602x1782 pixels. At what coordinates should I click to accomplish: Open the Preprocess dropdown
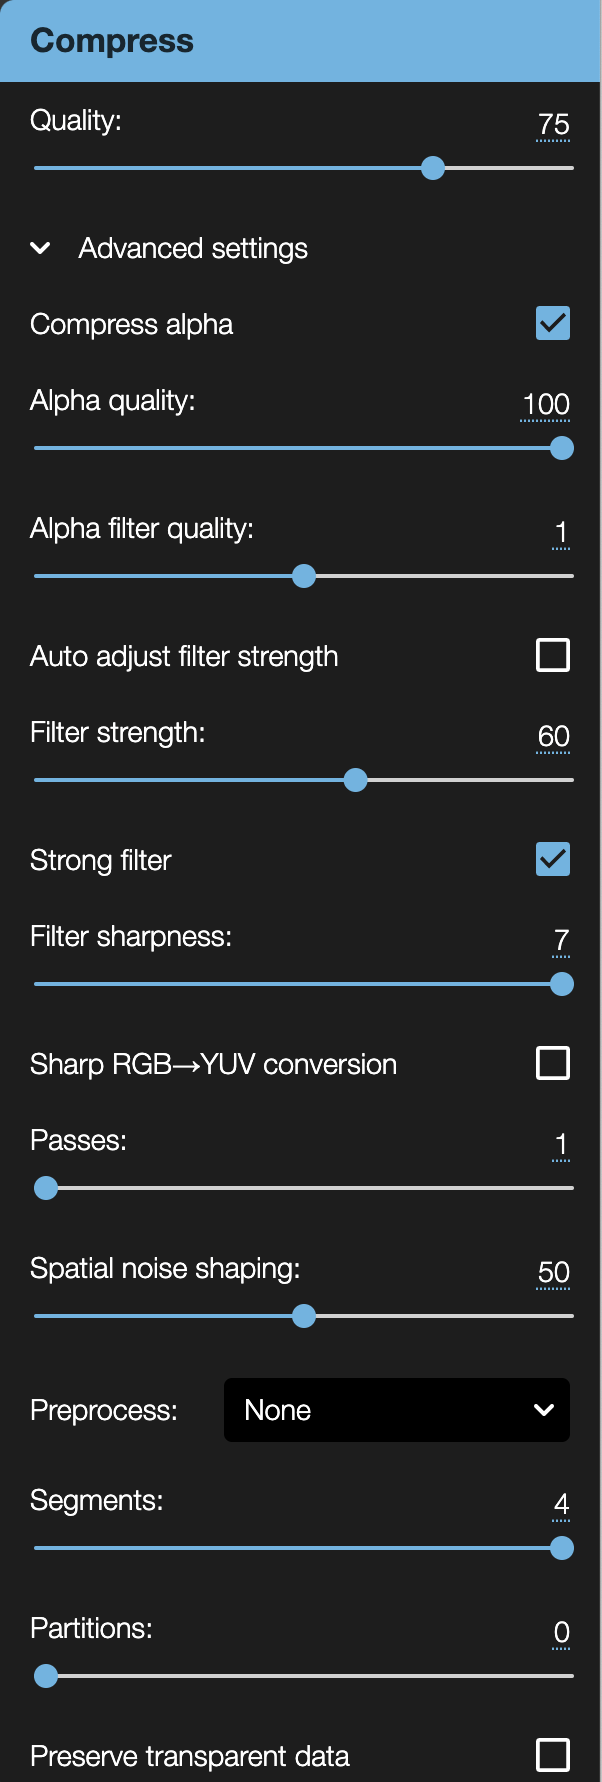pyautogui.click(x=397, y=1410)
